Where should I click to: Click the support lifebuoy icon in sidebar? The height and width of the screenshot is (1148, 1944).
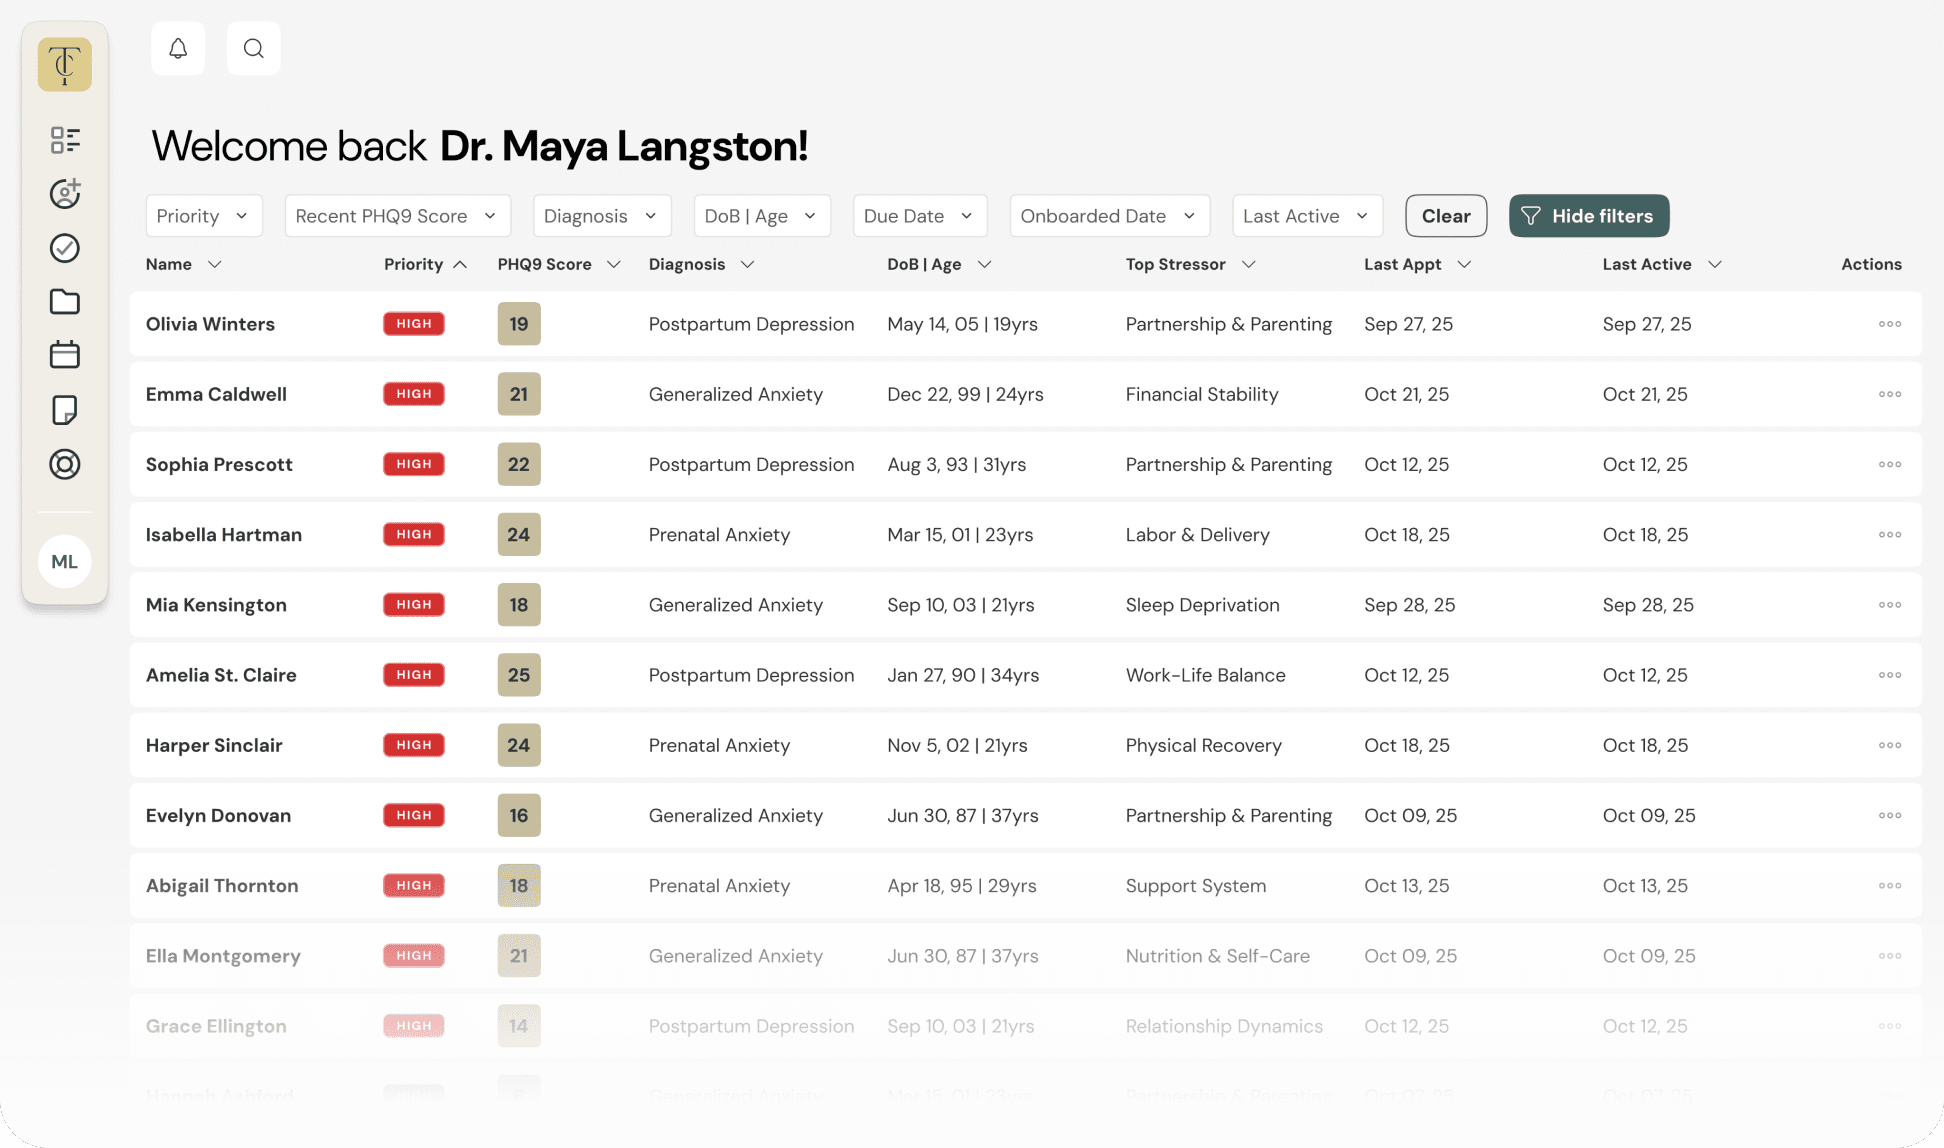(x=65, y=464)
